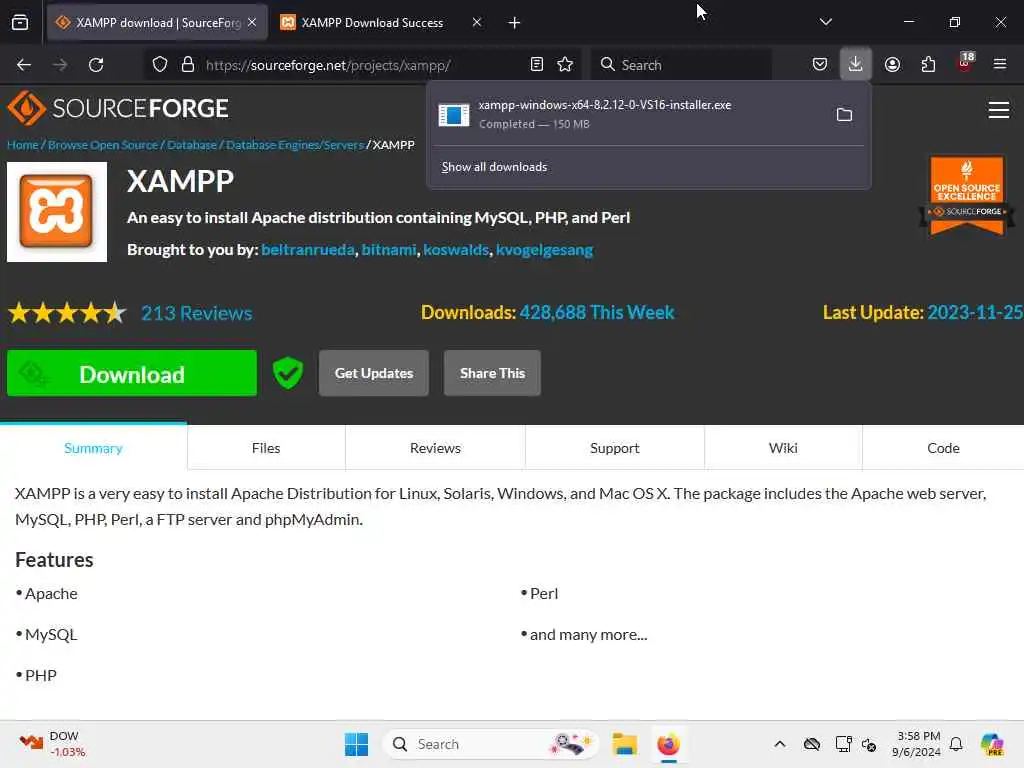Go to Home breadcrumb
Image resolution: width=1024 pixels, height=768 pixels.
(x=23, y=145)
